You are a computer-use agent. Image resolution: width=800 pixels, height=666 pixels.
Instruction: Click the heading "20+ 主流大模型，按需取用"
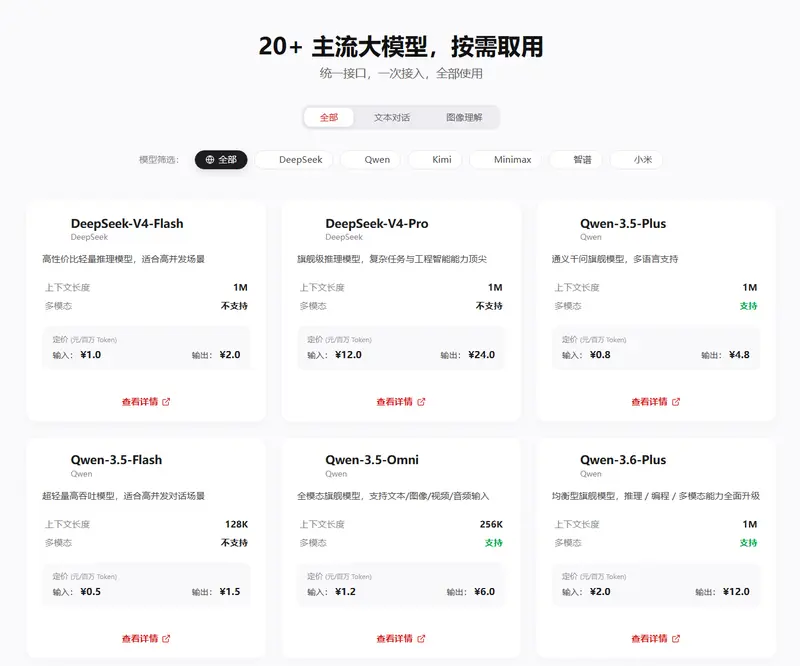[x=401, y=46]
